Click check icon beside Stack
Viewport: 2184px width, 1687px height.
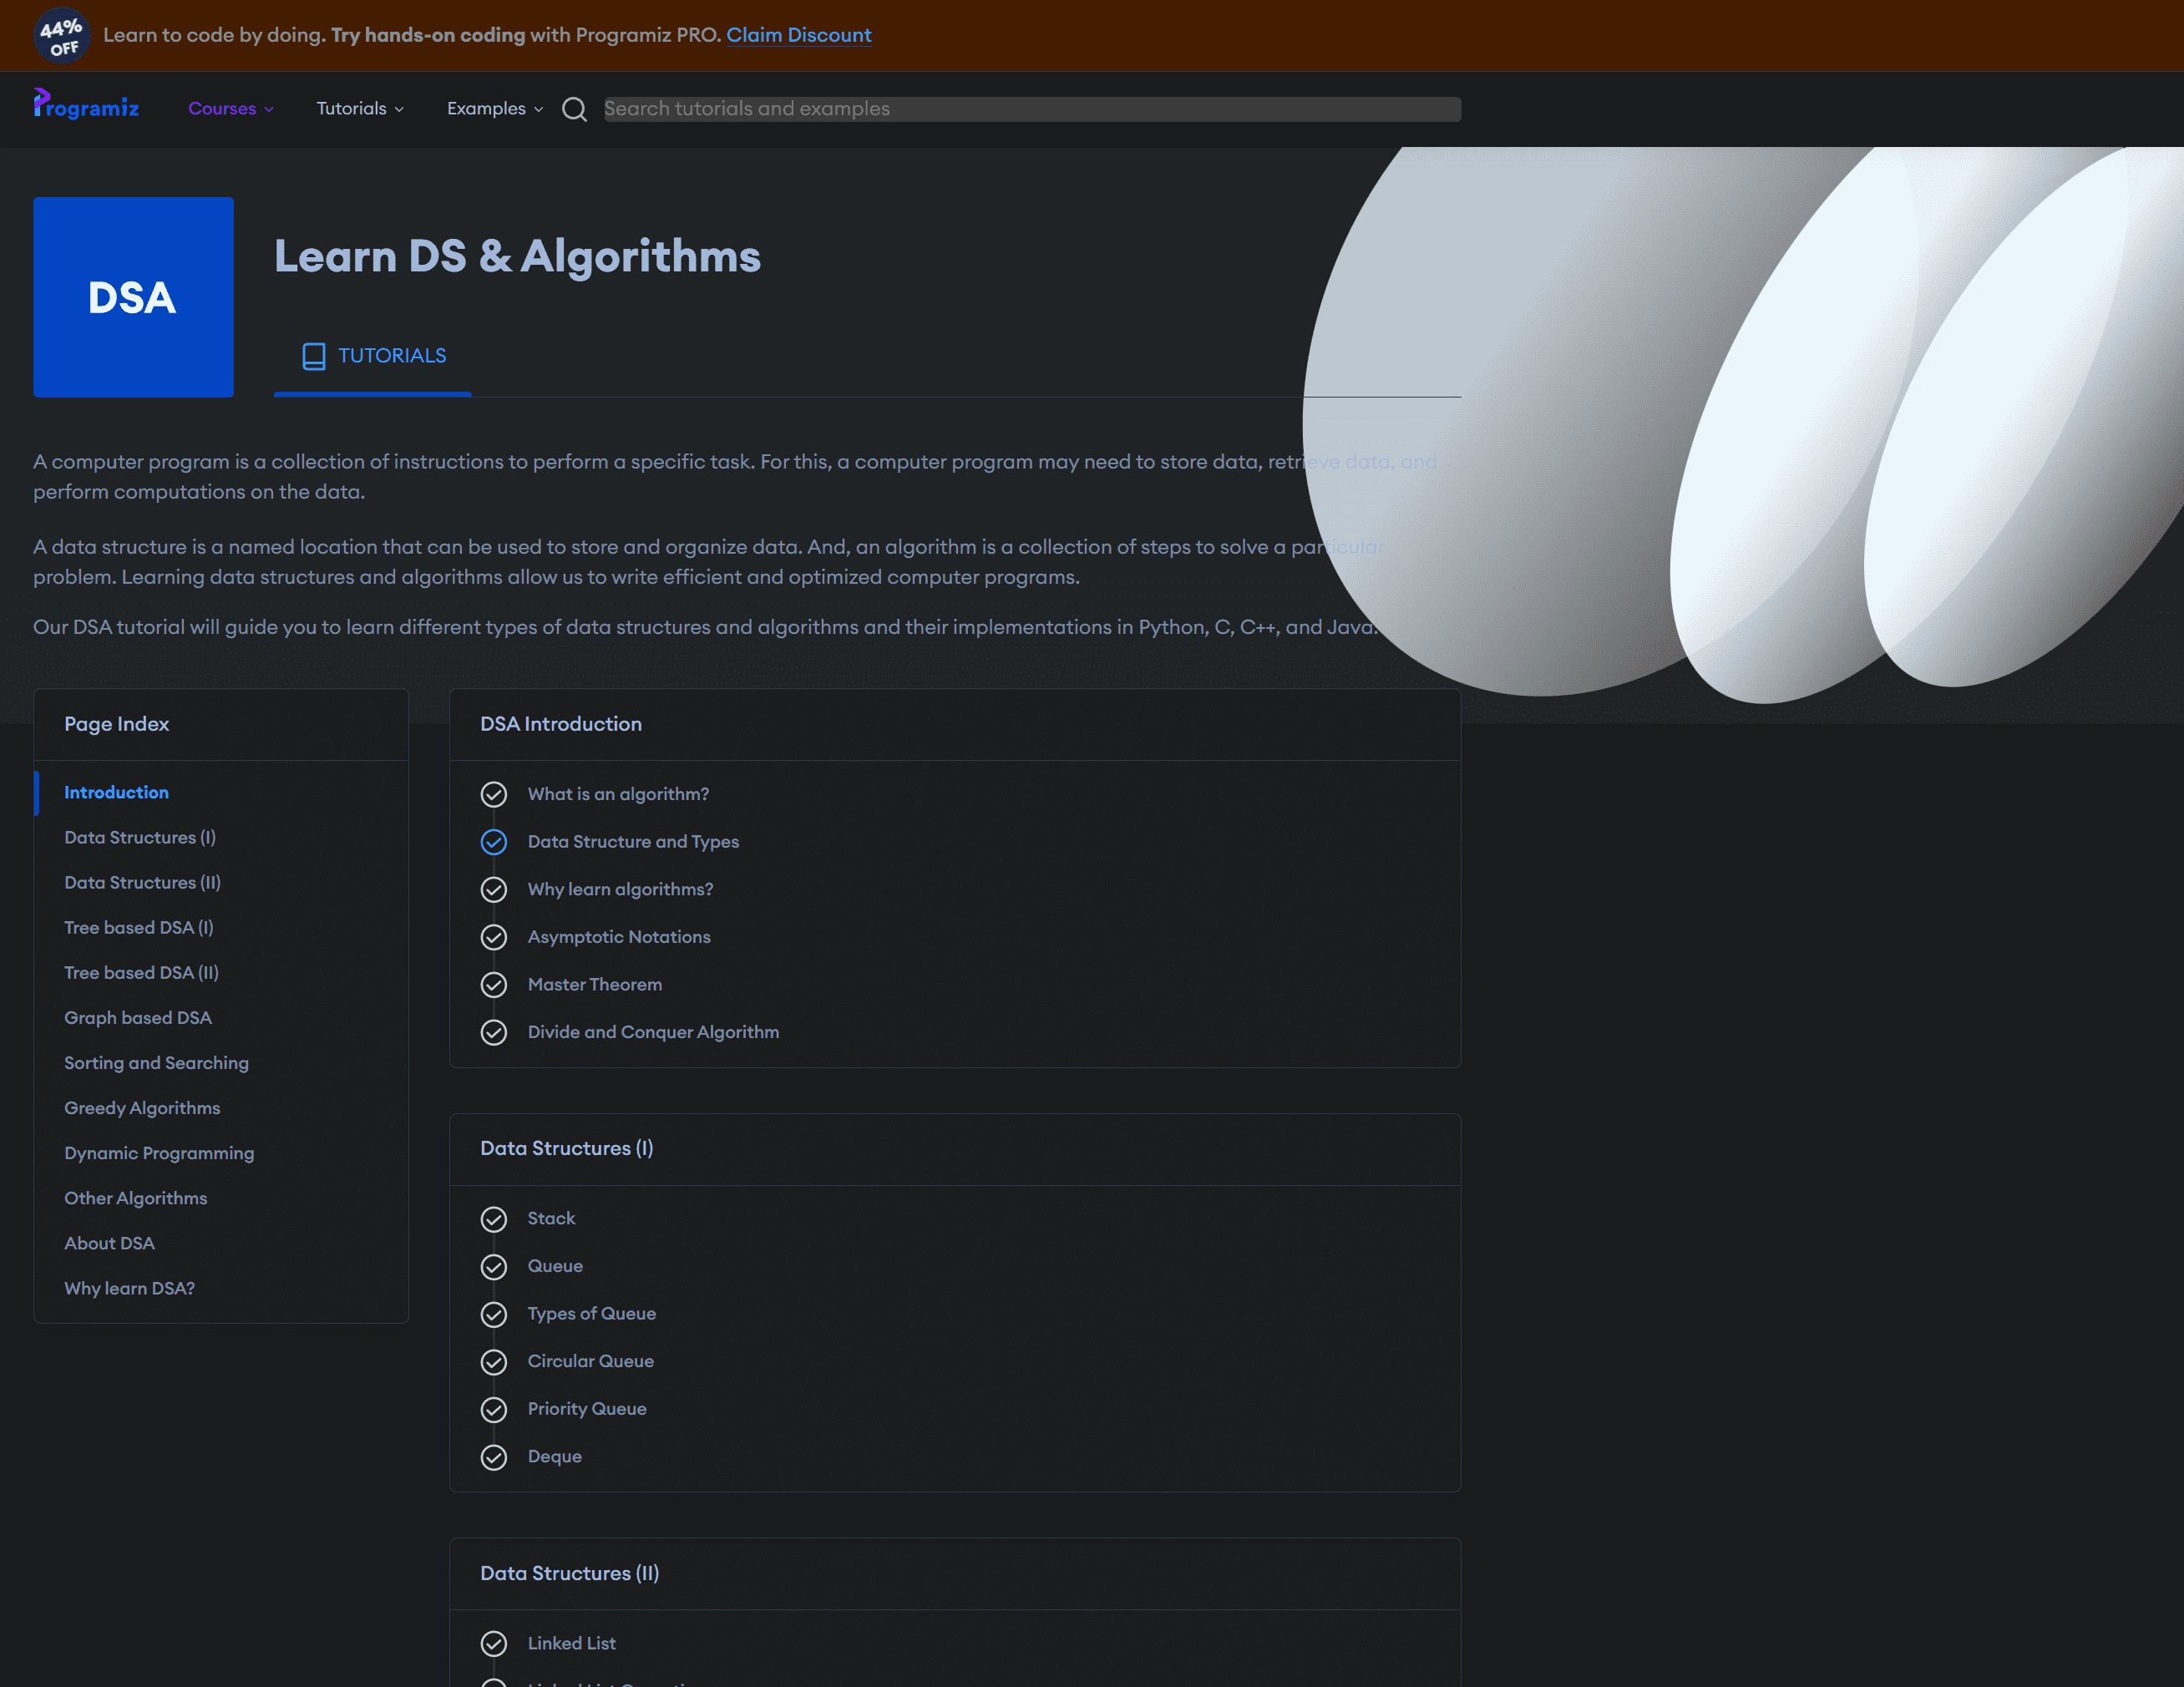(x=494, y=1219)
